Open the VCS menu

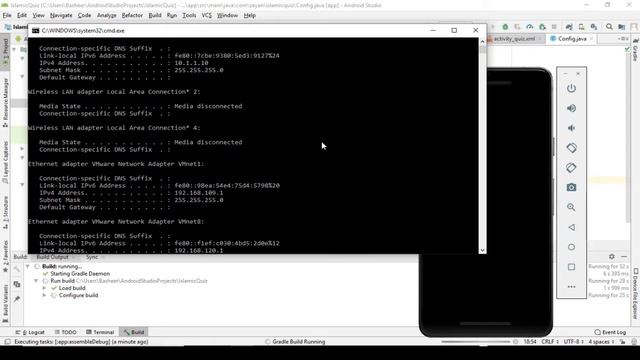(207, 16)
